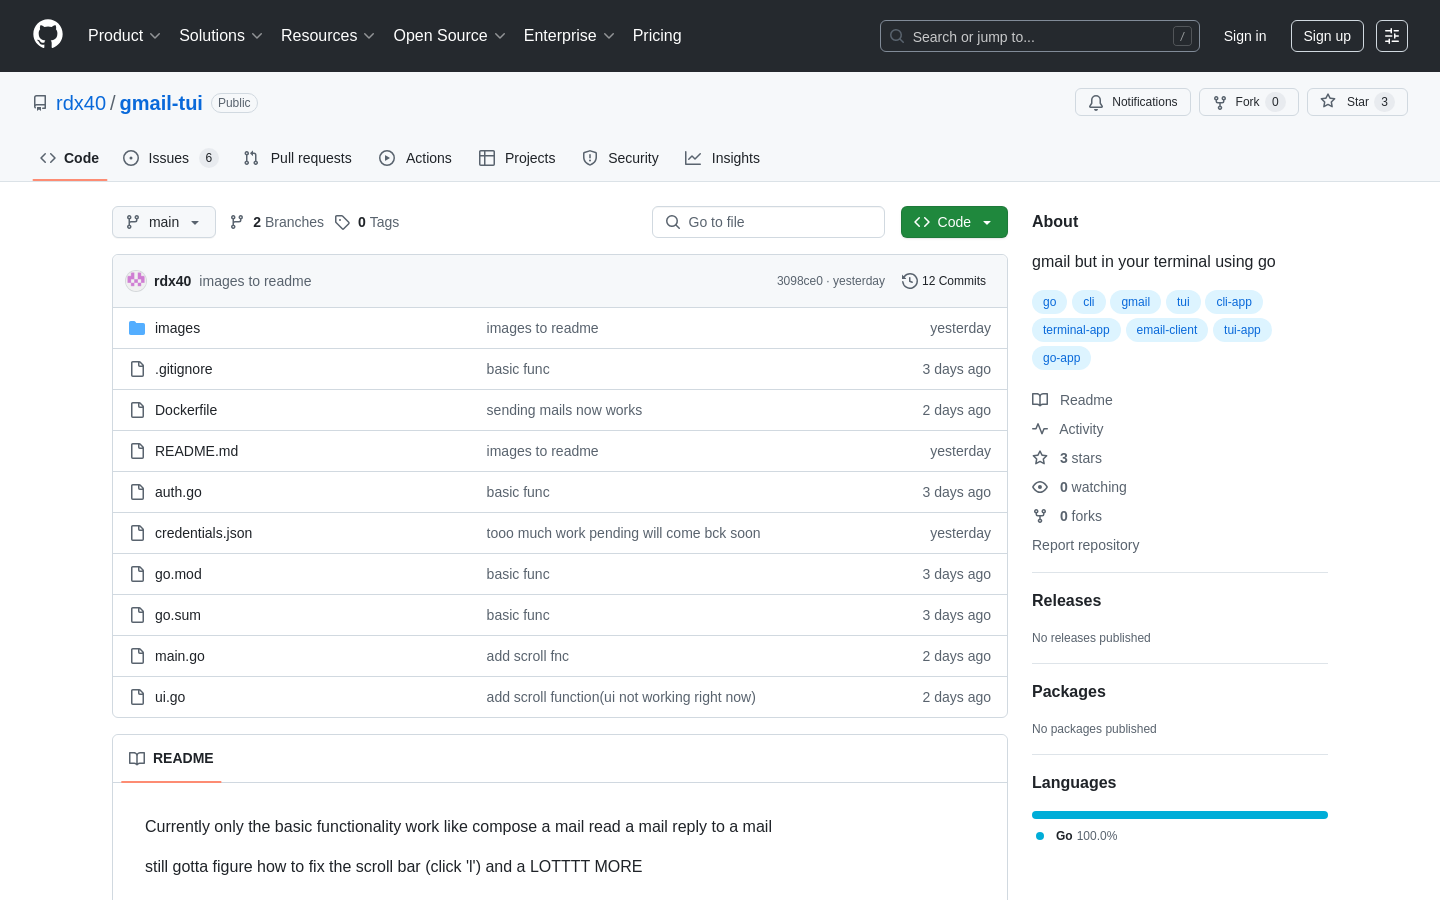Click the Sign up button

(x=1327, y=36)
